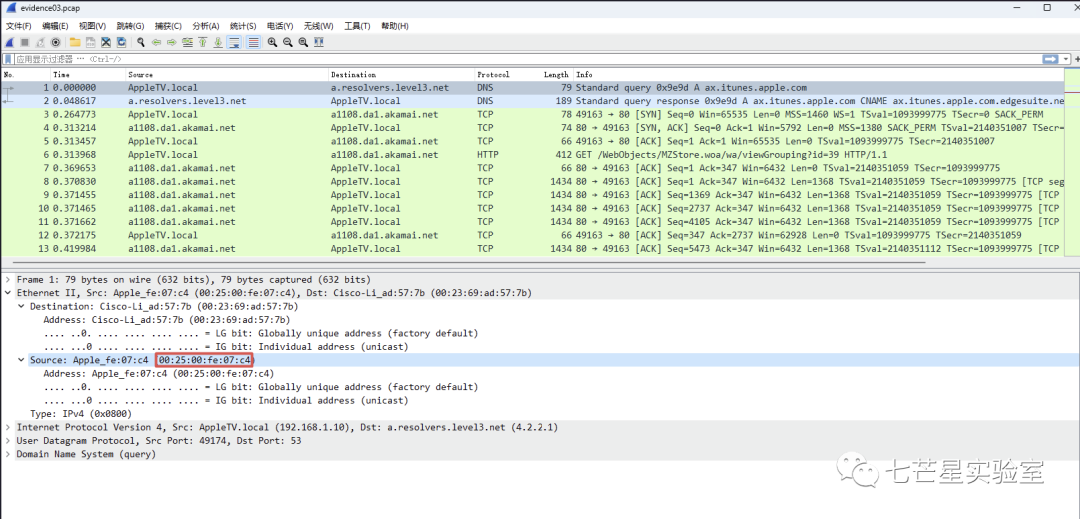Image resolution: width=1080 pixels, height=519 pixels.
Task: Open the 电话(Y) menu
Action: (x=280, y=26)
